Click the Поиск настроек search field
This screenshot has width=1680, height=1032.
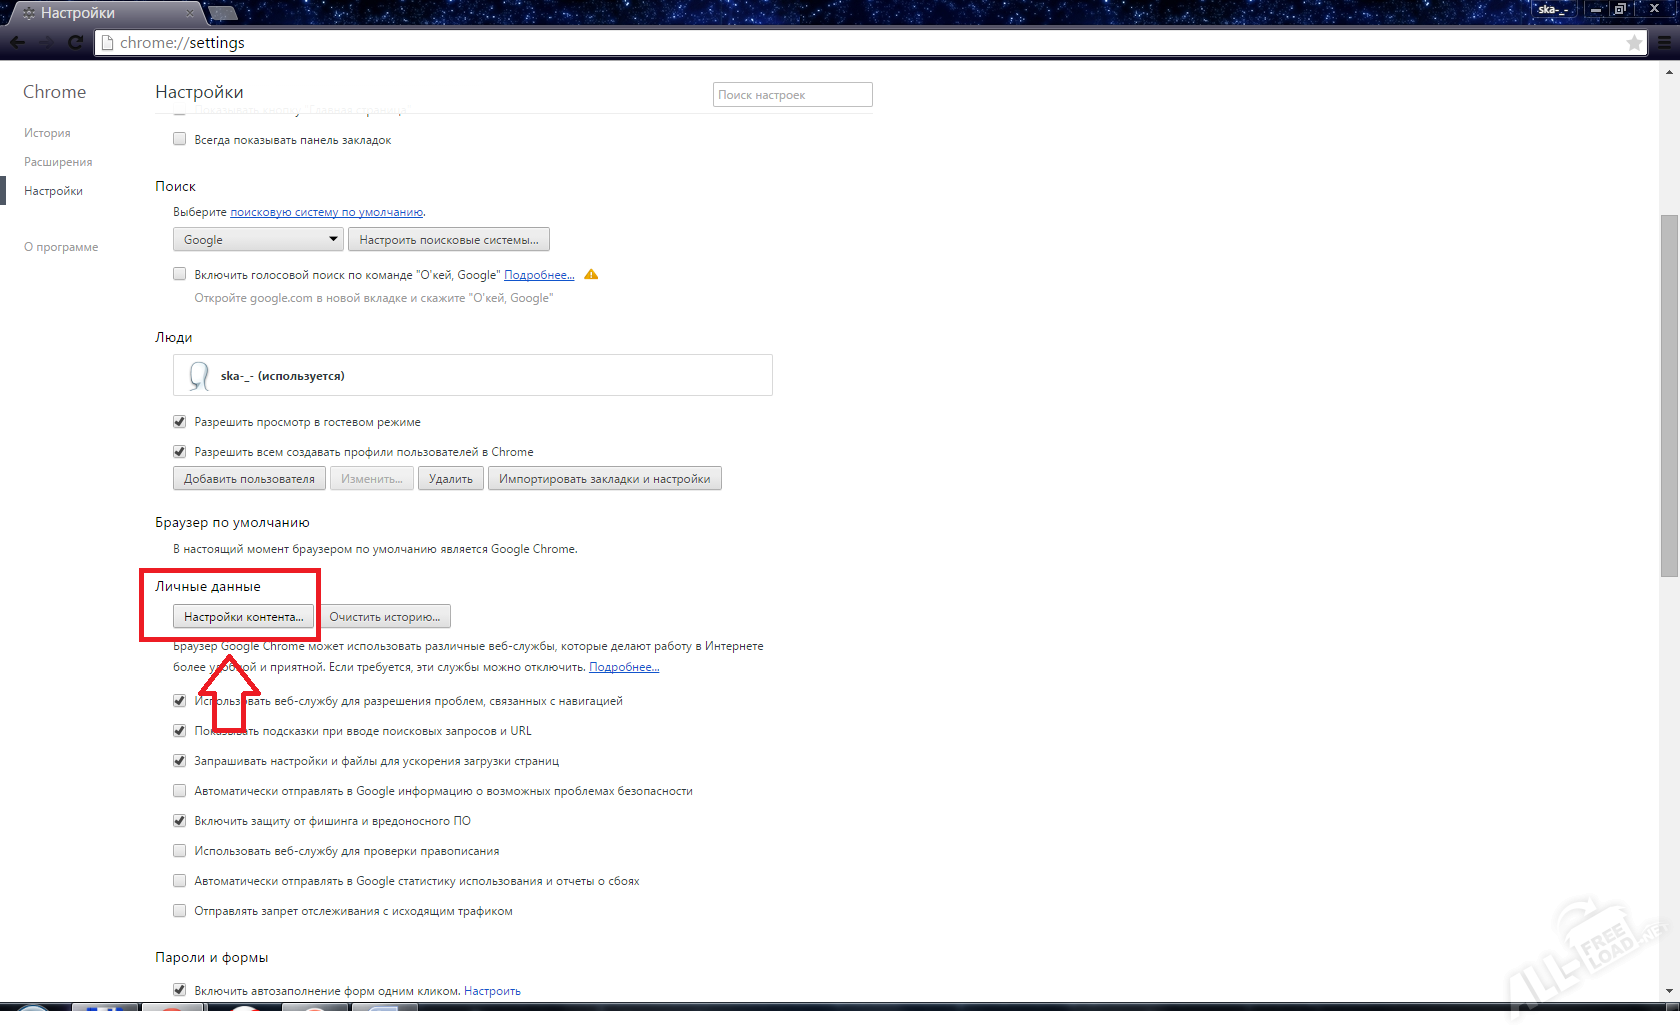pyautogui.click(x=792, y=95)
